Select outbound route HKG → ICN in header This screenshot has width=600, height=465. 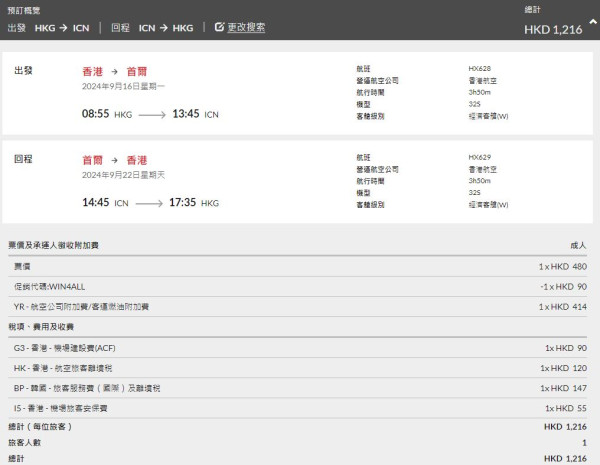point(62,28)
